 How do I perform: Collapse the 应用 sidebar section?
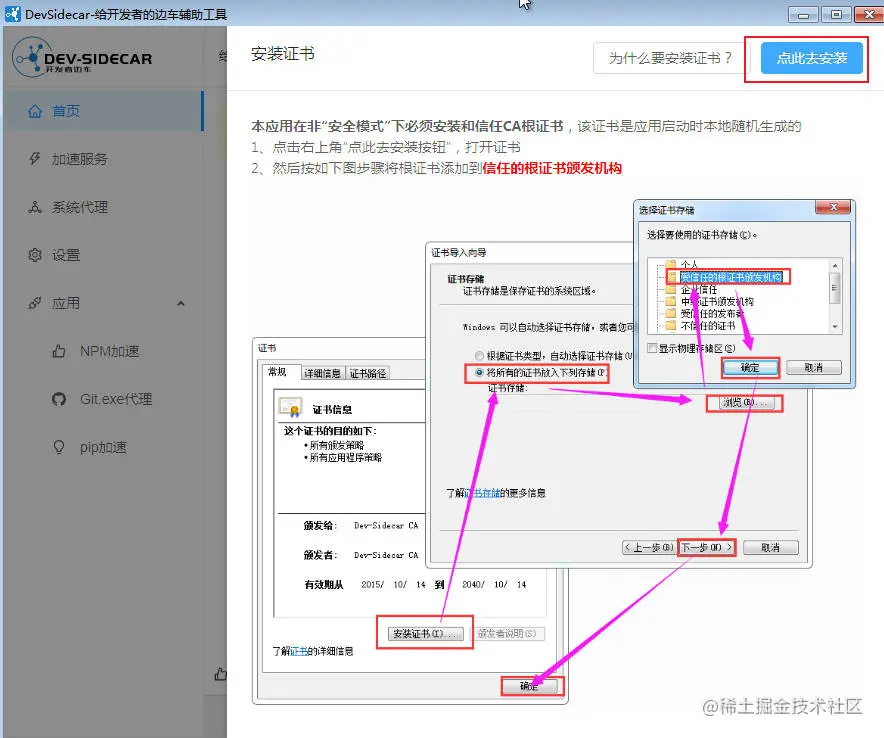pos(180,303)
